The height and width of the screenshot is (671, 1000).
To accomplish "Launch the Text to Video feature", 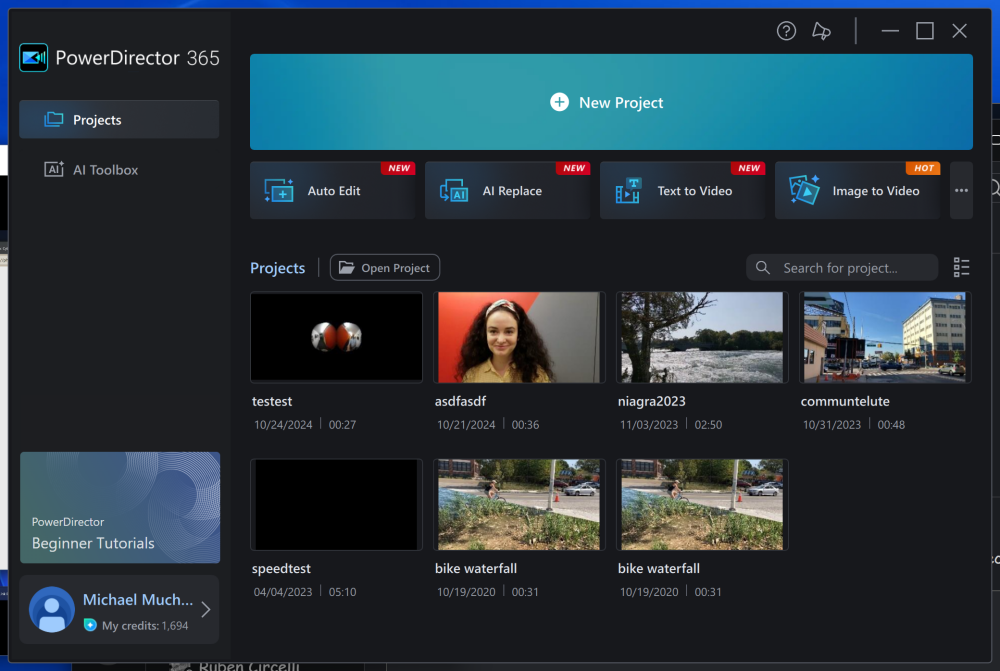I will 682,190.
